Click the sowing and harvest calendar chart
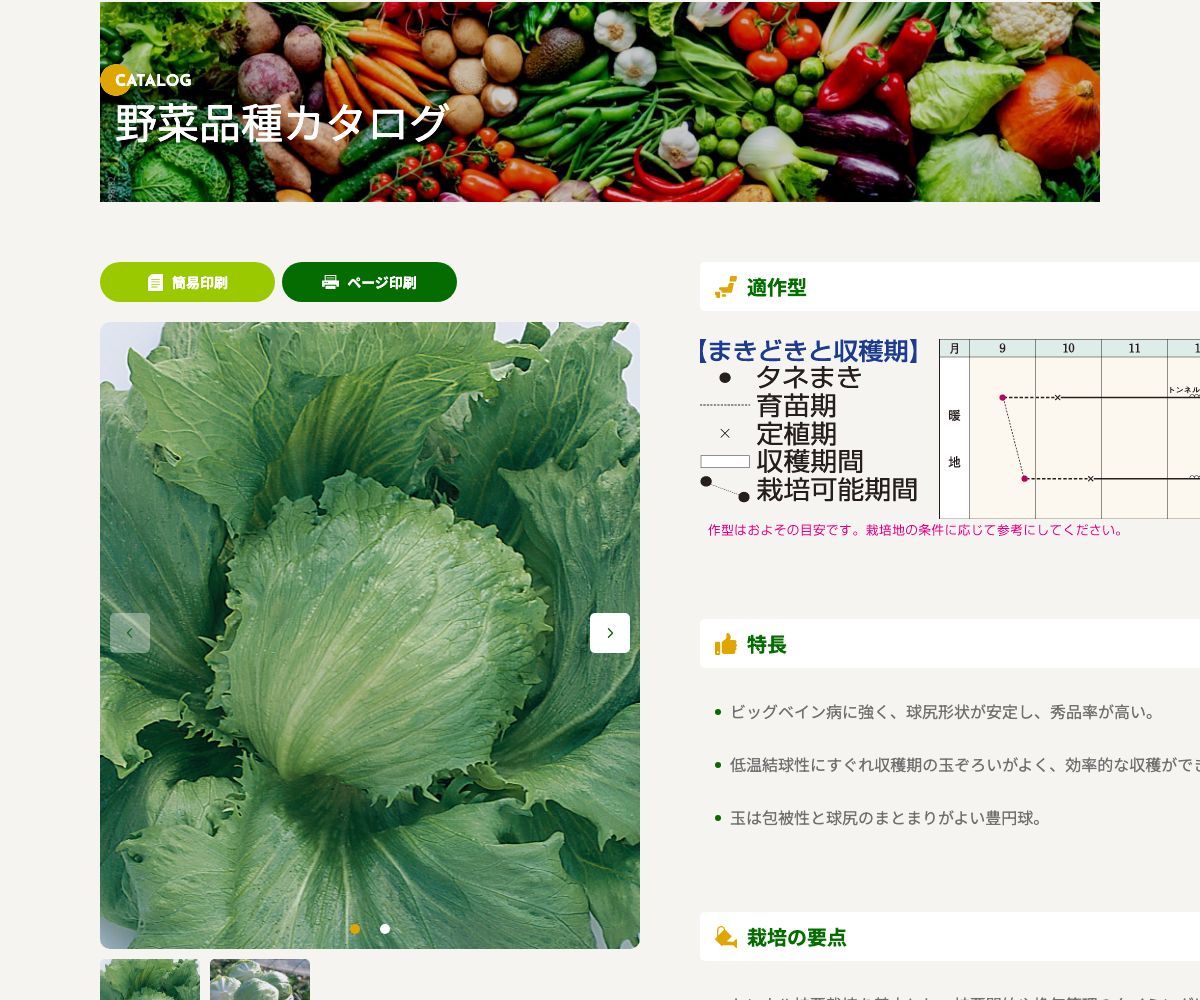 [1068, 428]
